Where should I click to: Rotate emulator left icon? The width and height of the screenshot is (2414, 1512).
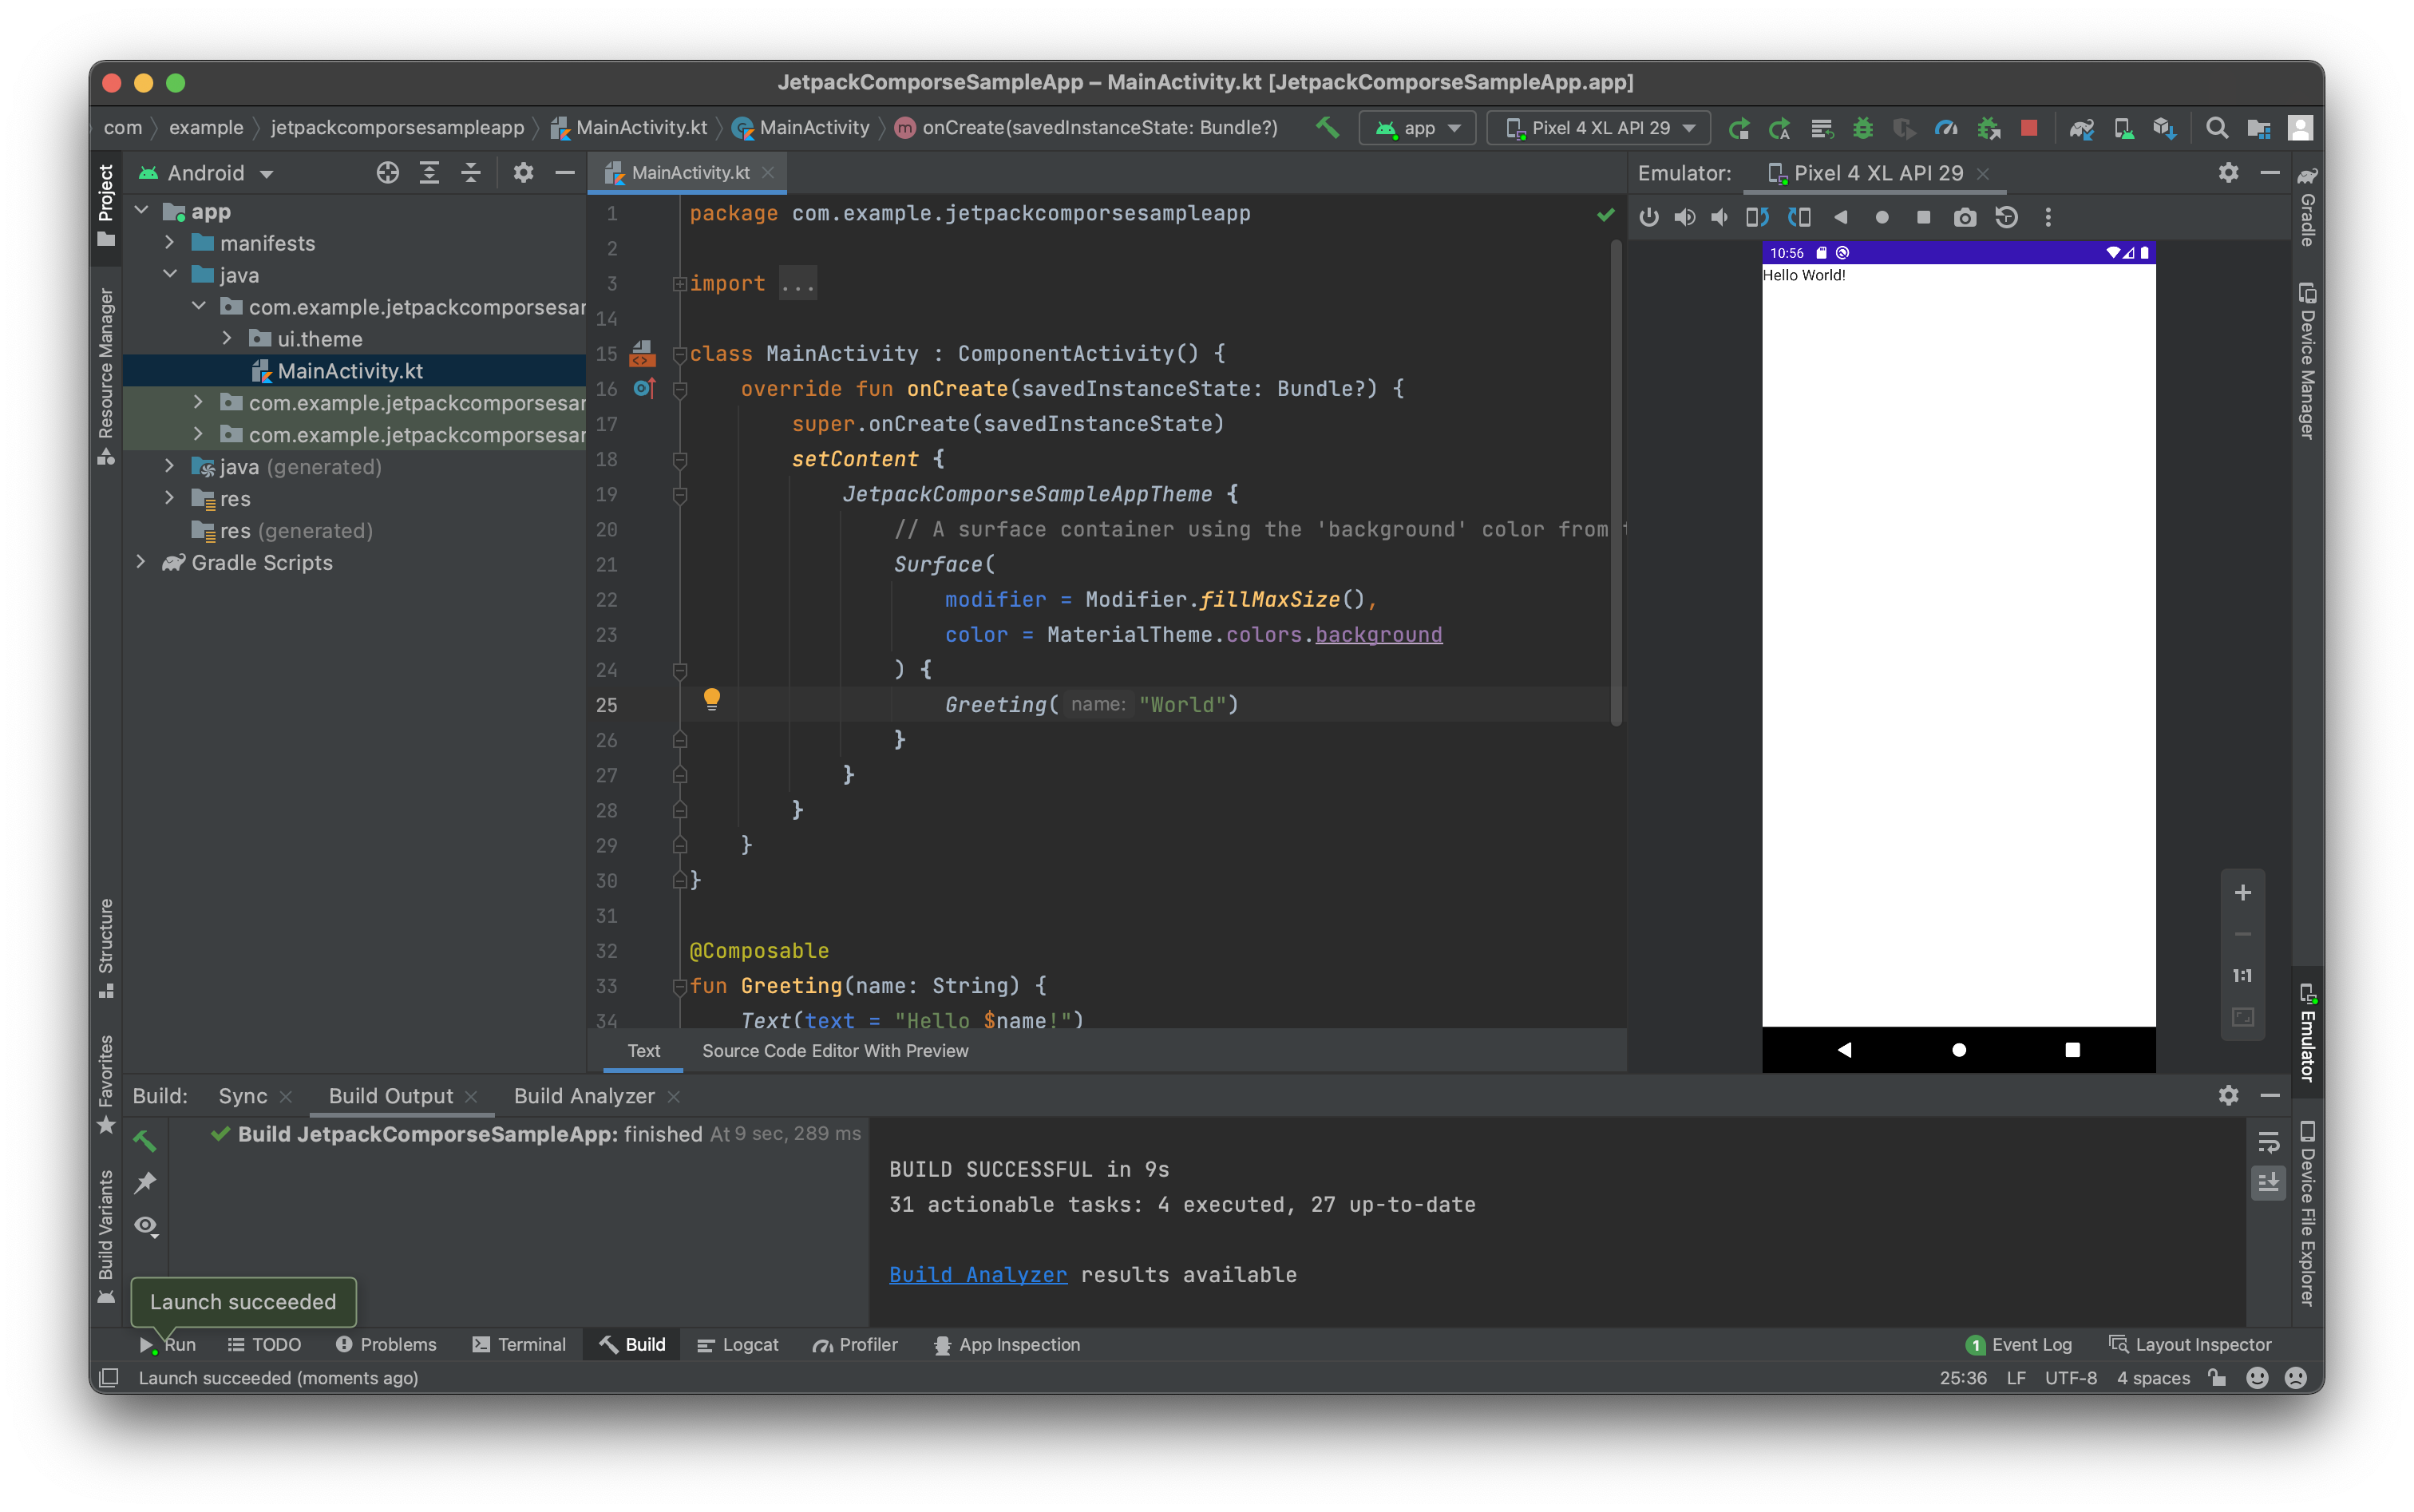[x=1757, y=217]
